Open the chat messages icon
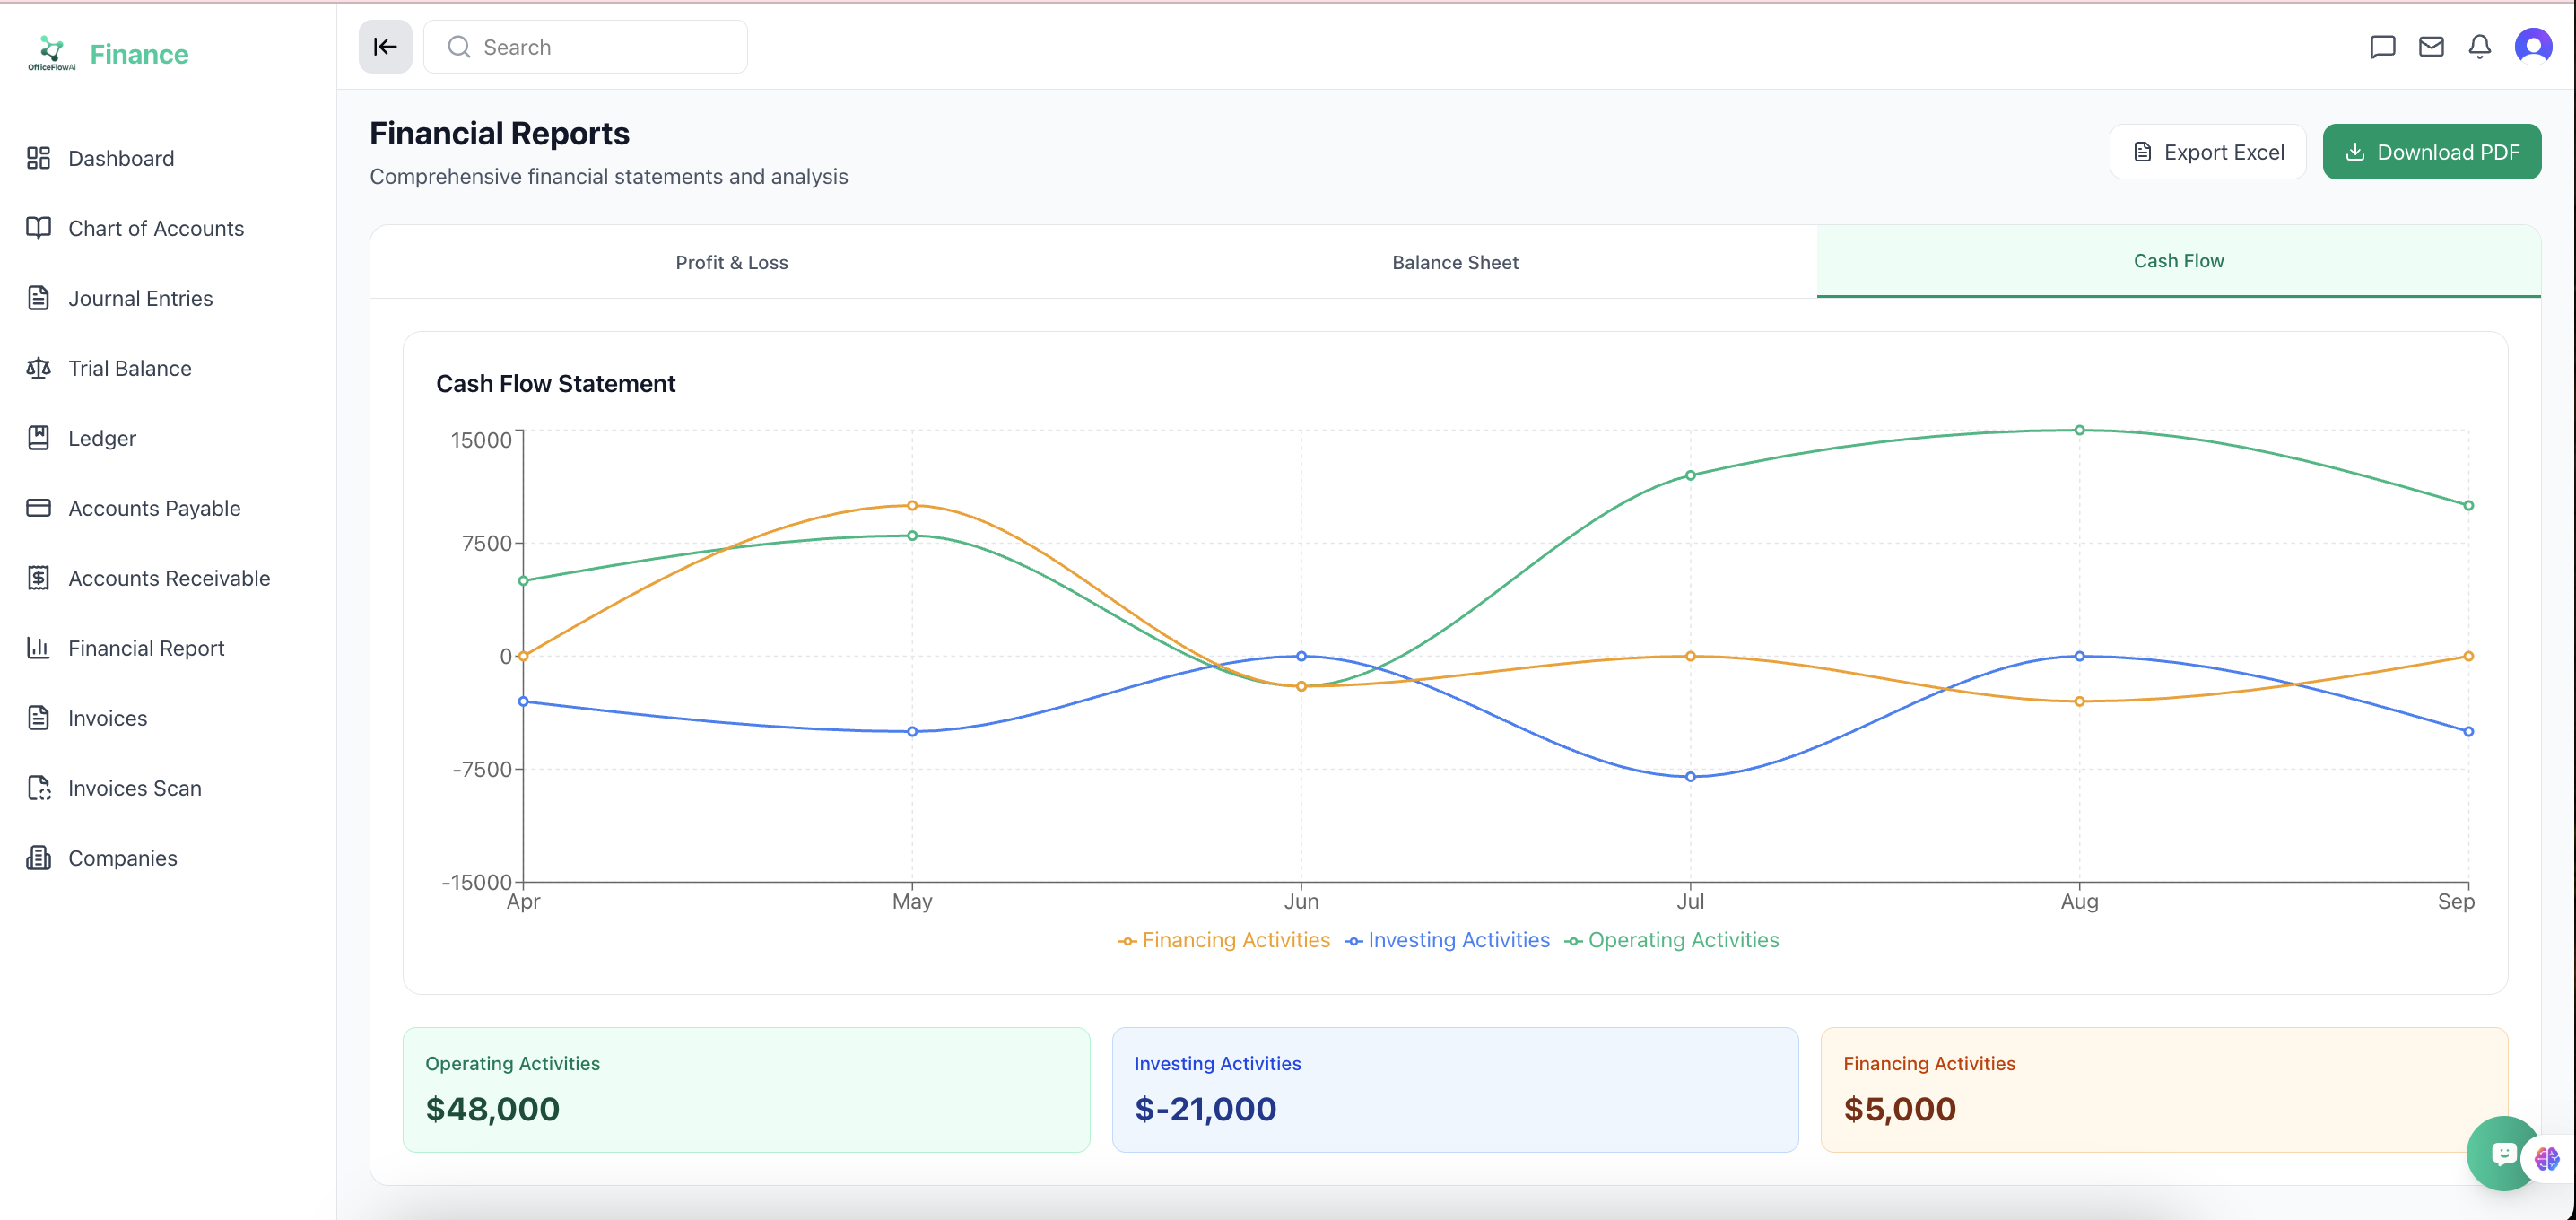The image size is (2576, 1220). coord(2382,47)
